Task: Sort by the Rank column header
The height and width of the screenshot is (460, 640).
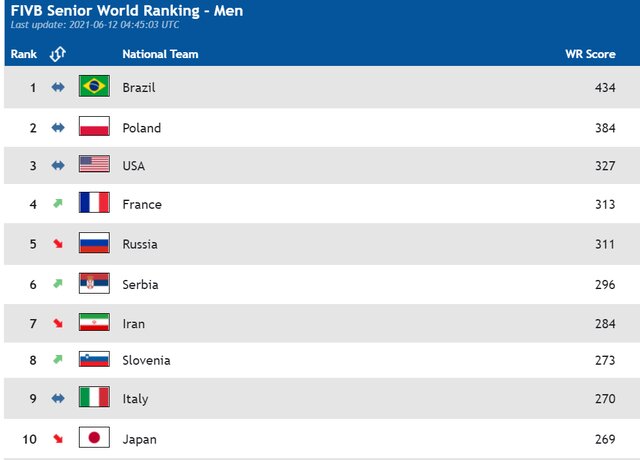Action: 24,54
